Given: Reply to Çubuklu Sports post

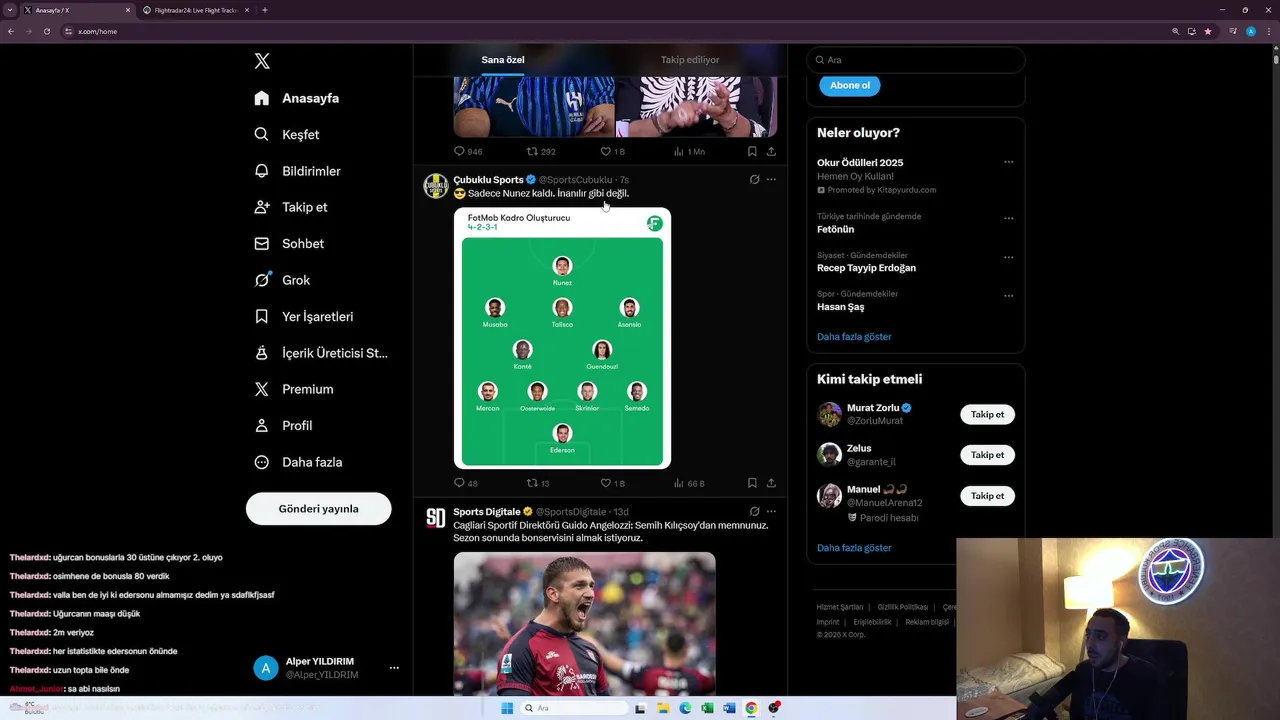Looking at the screenshot, I should coord(460,483).
